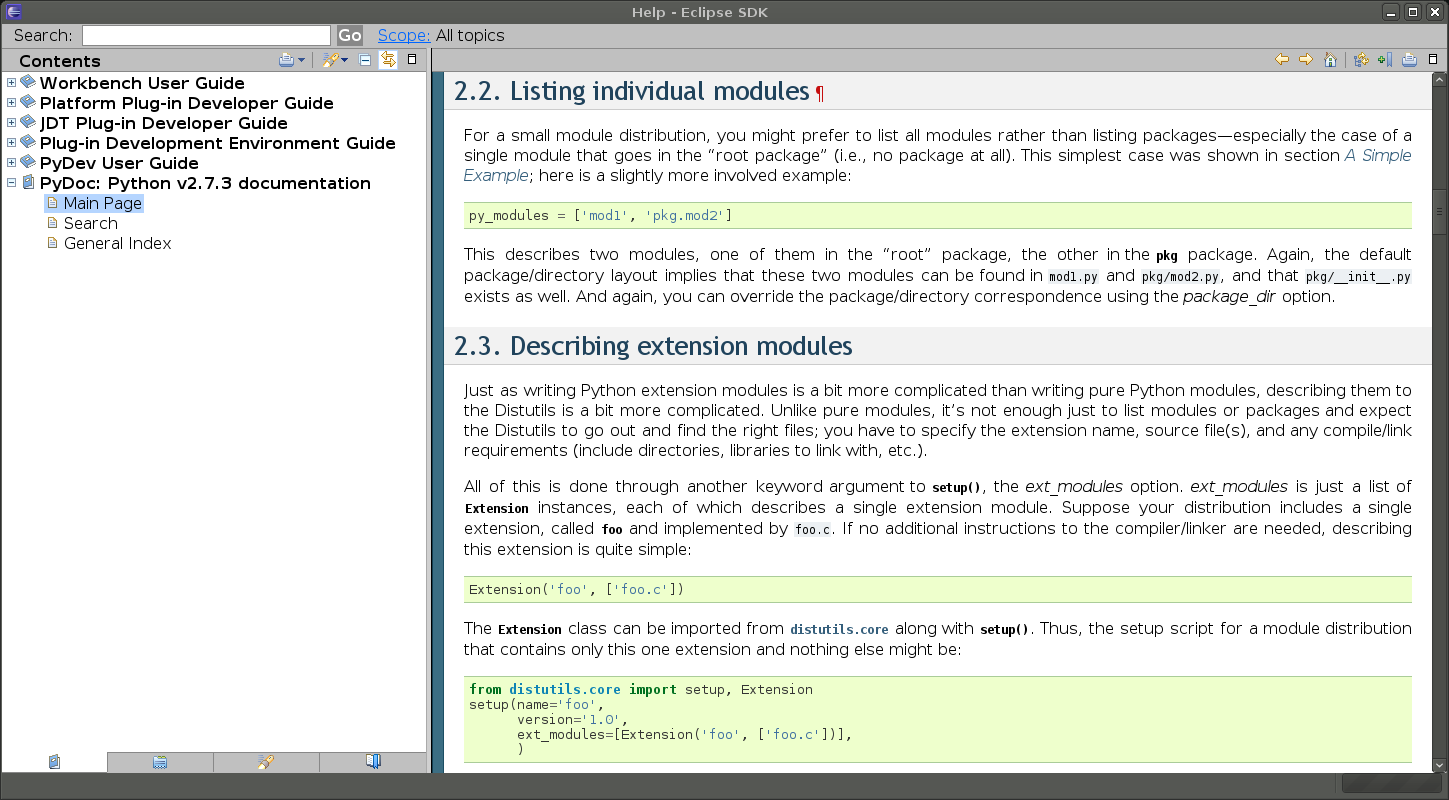Click the Print topics printer icon in Contents

pyautogui.click(x=286, y=60)
